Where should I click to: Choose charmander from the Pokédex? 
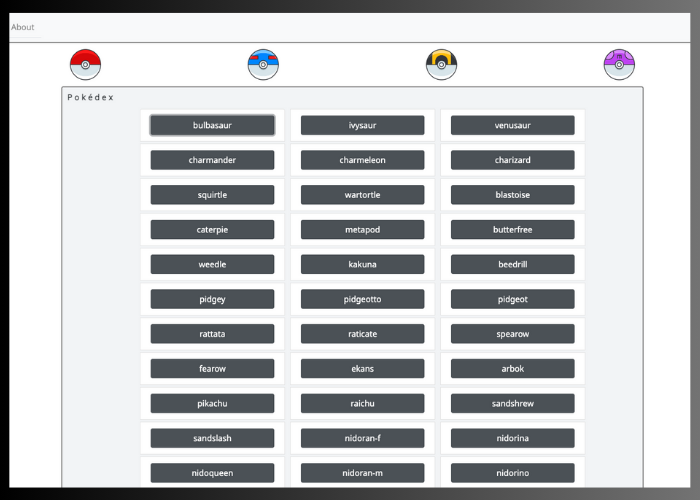click(x=212, y=160)
